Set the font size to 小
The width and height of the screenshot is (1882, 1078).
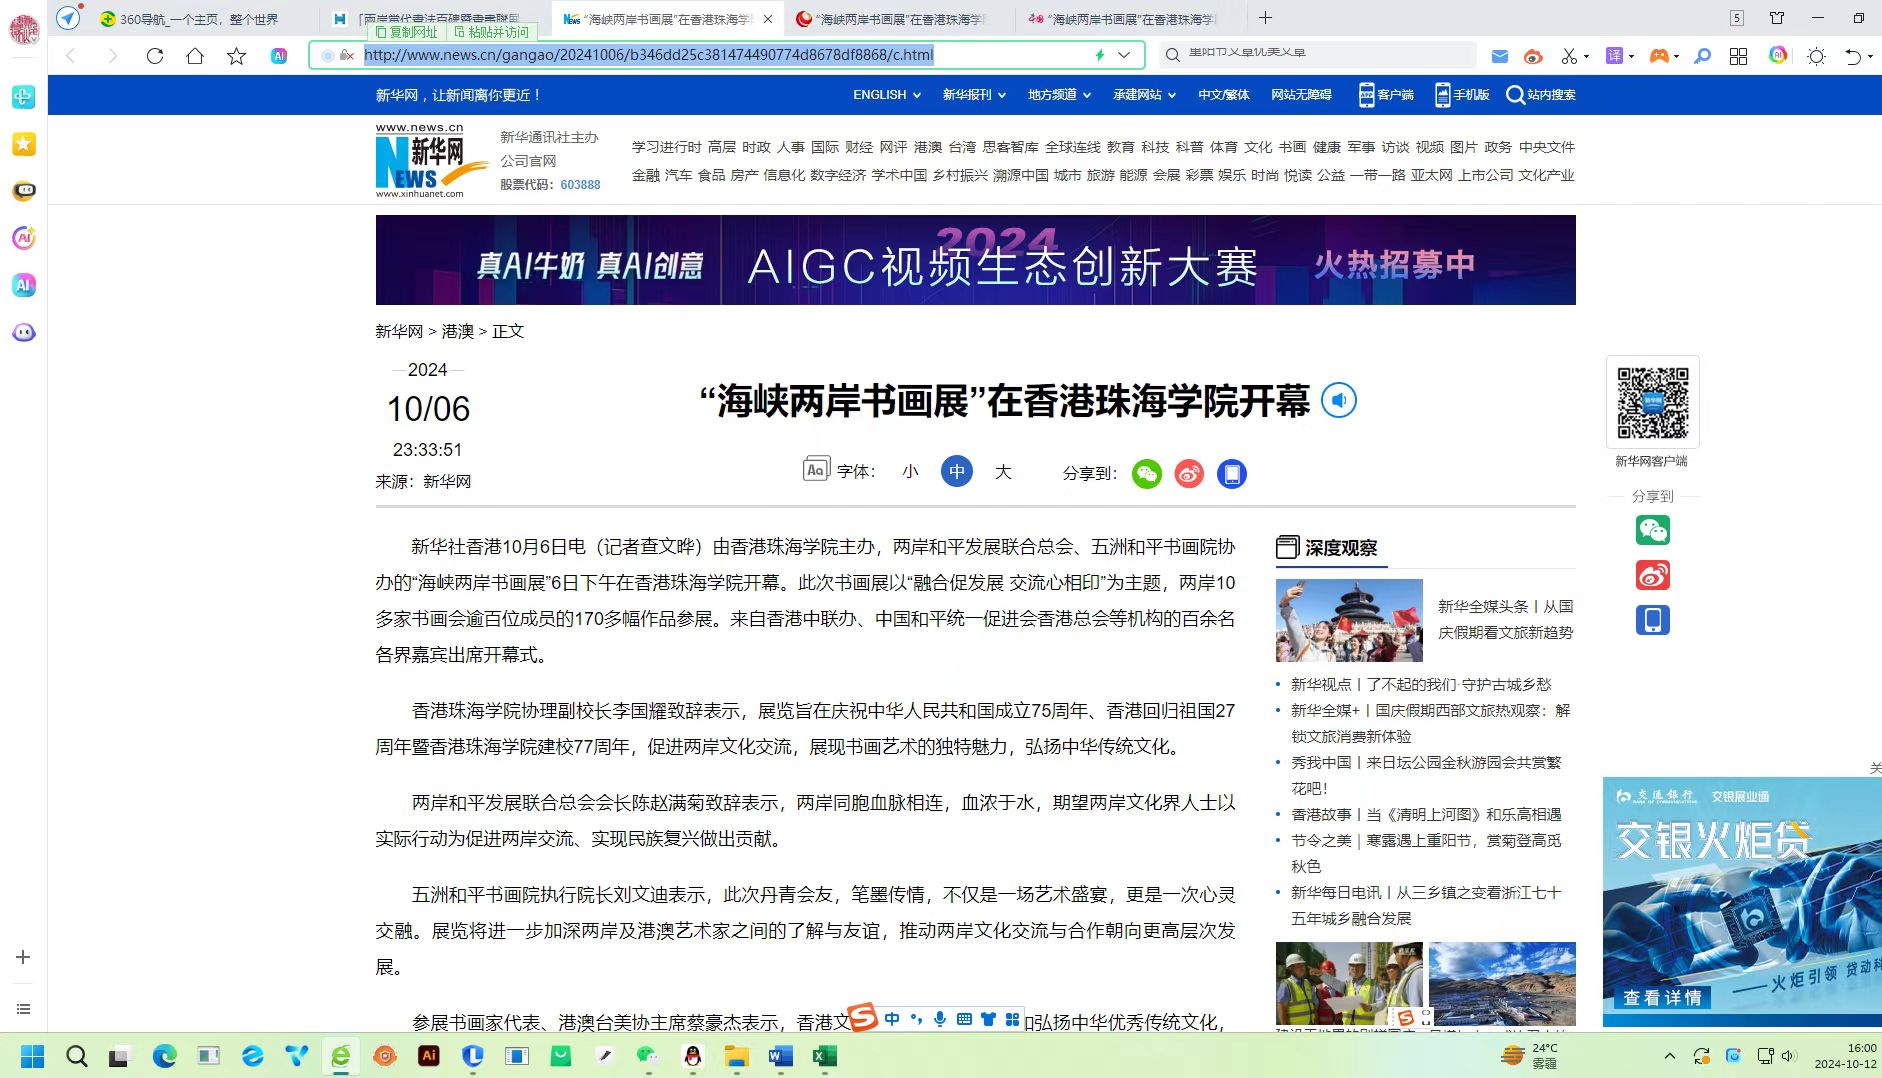(x=910, y=472)
